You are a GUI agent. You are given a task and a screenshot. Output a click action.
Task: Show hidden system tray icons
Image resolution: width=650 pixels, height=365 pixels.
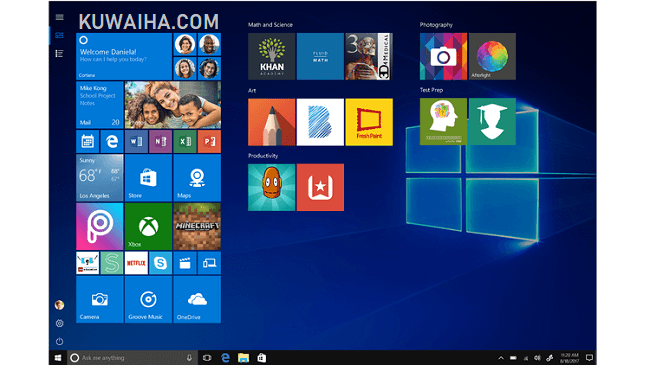[x=501, y=358]
